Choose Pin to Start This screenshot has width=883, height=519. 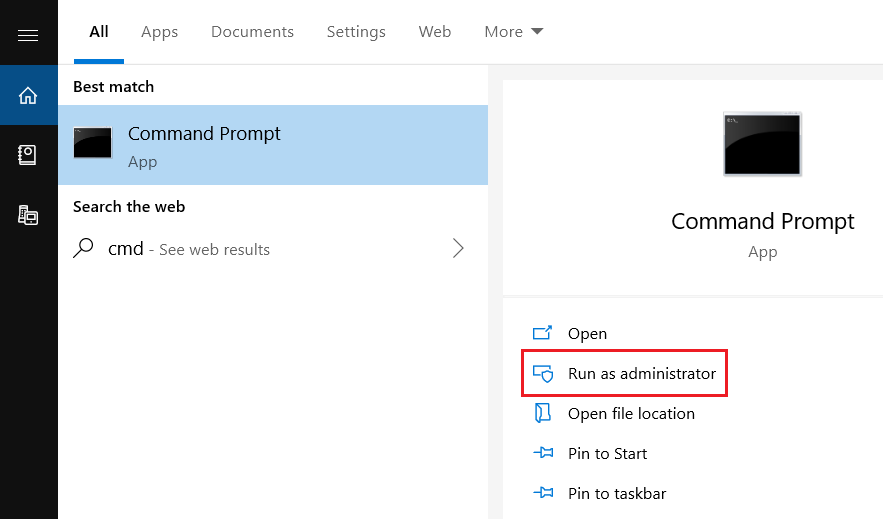tap(607, 453)
